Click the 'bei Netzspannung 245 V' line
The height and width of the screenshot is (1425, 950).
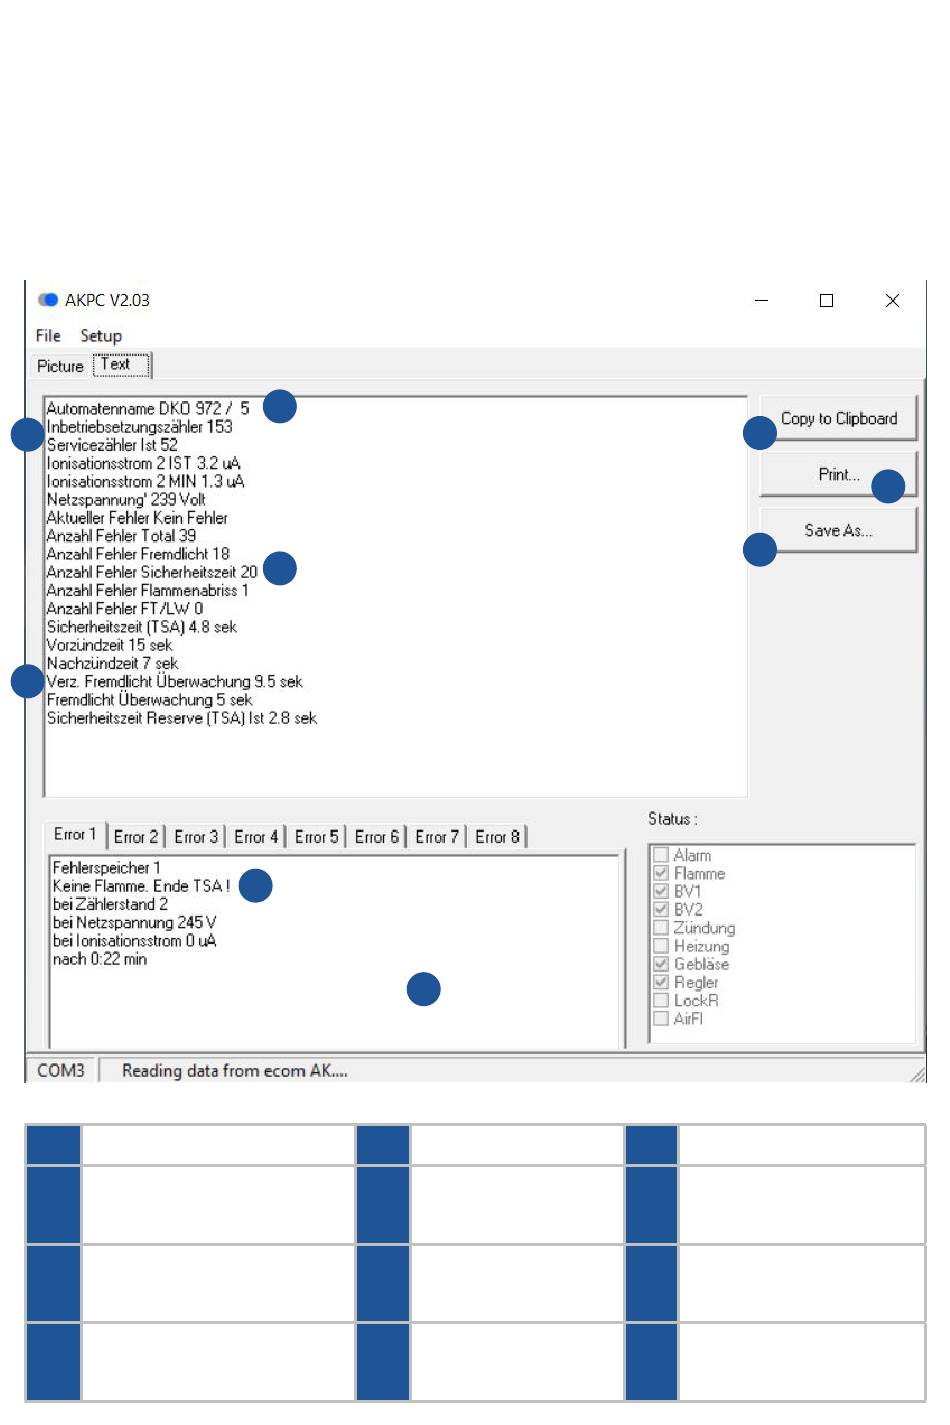tap(134, 922)
